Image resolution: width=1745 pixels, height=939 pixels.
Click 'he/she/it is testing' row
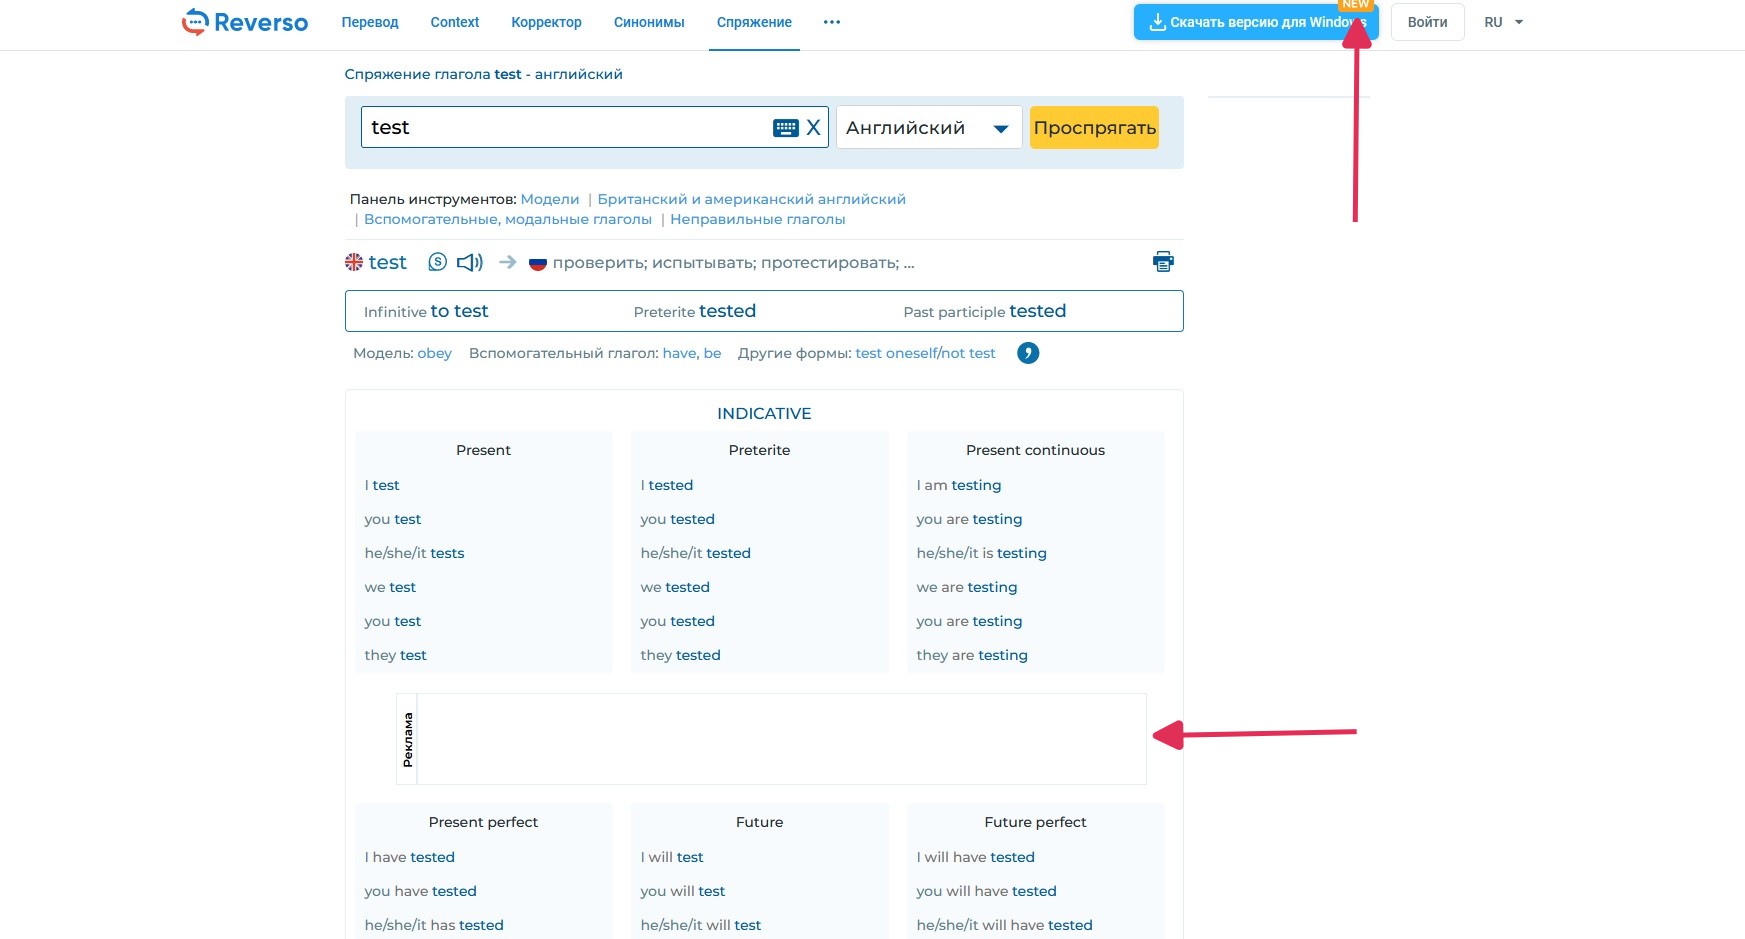point(982,553)
